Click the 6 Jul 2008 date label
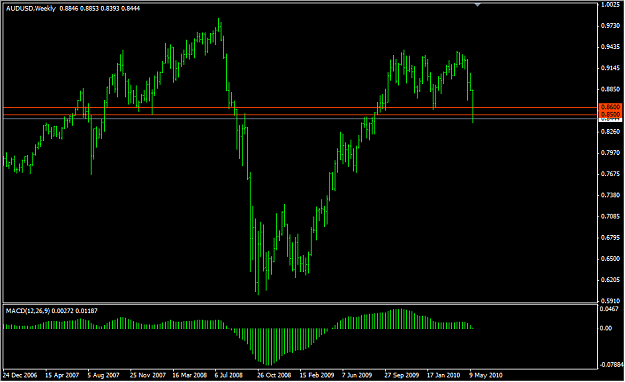This screenshot has height=382, width=625. 228,375
